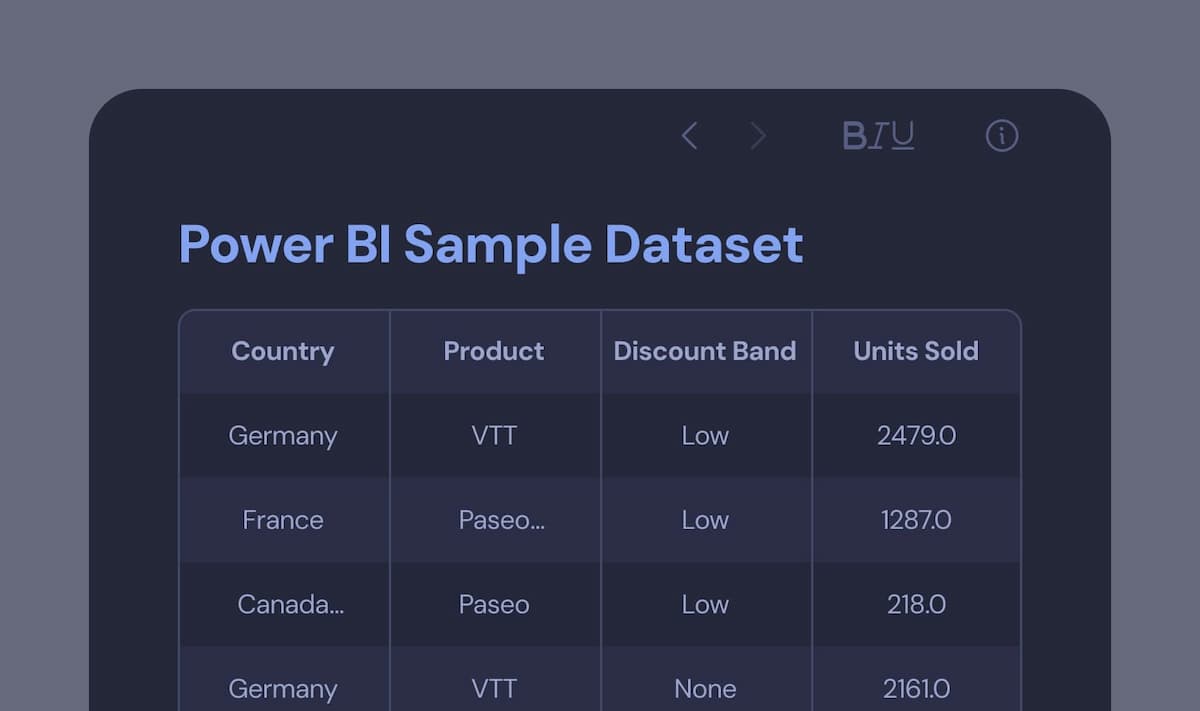Click the Units Sold column header
1200x711 pixels.
point(916,351)
